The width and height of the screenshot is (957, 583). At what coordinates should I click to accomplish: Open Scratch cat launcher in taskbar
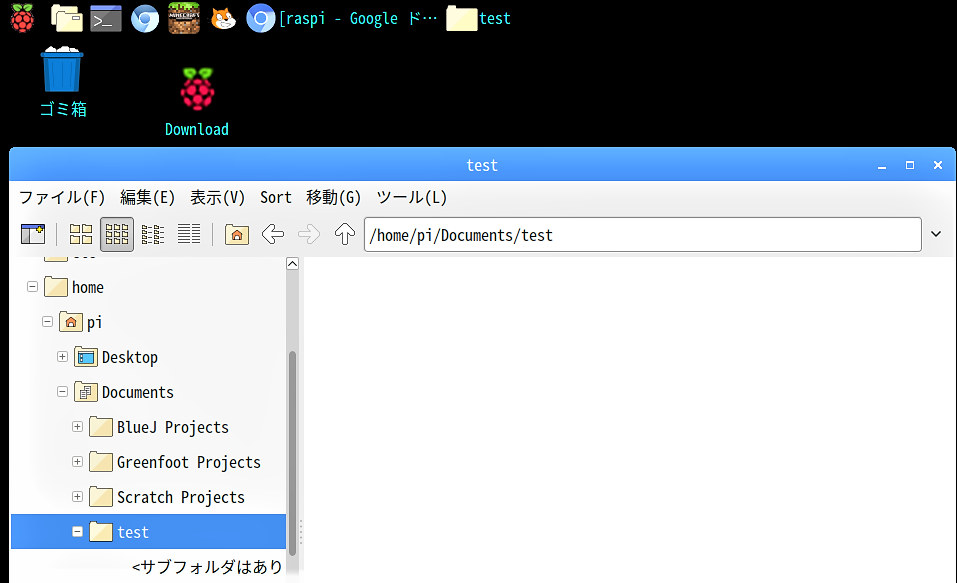[x=223, y=18]
